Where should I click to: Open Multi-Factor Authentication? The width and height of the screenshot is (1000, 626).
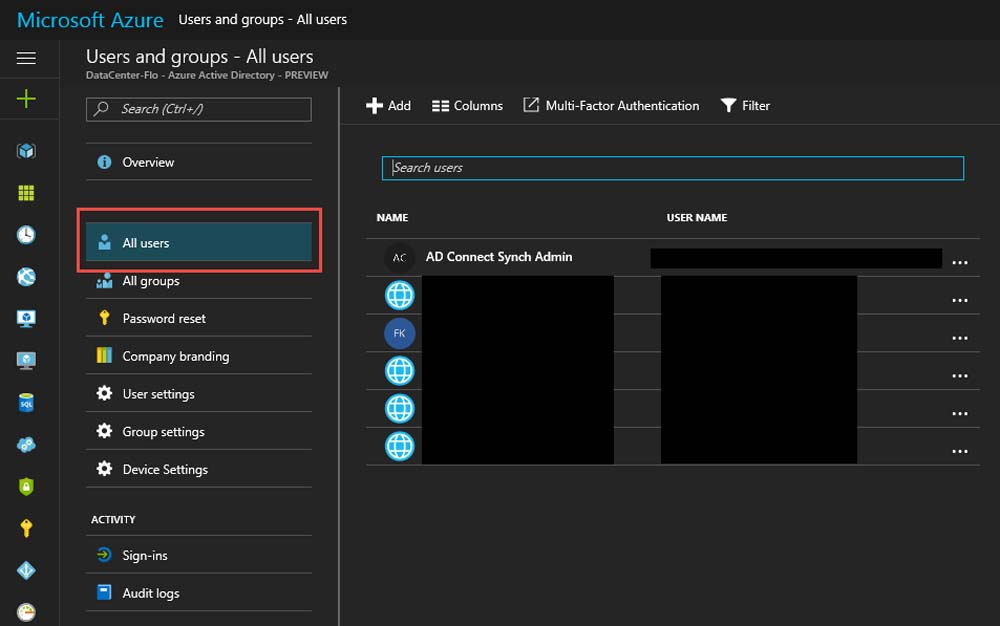coord(611,106)
